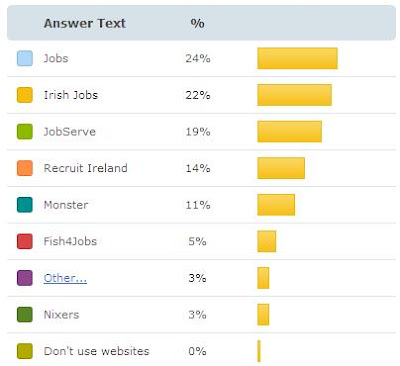
Task: Click the Monster 11% result bar
Action: 276,205
